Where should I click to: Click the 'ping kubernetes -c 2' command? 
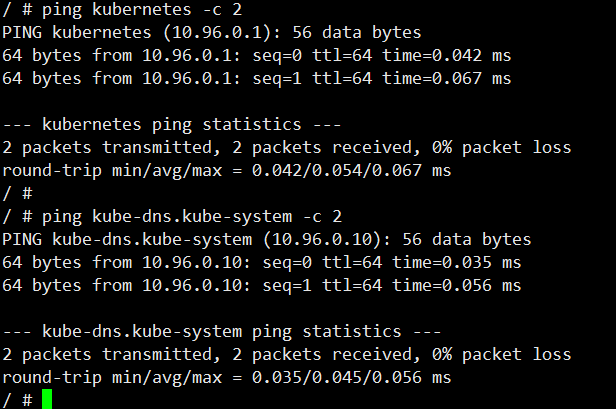coord(142,9)
